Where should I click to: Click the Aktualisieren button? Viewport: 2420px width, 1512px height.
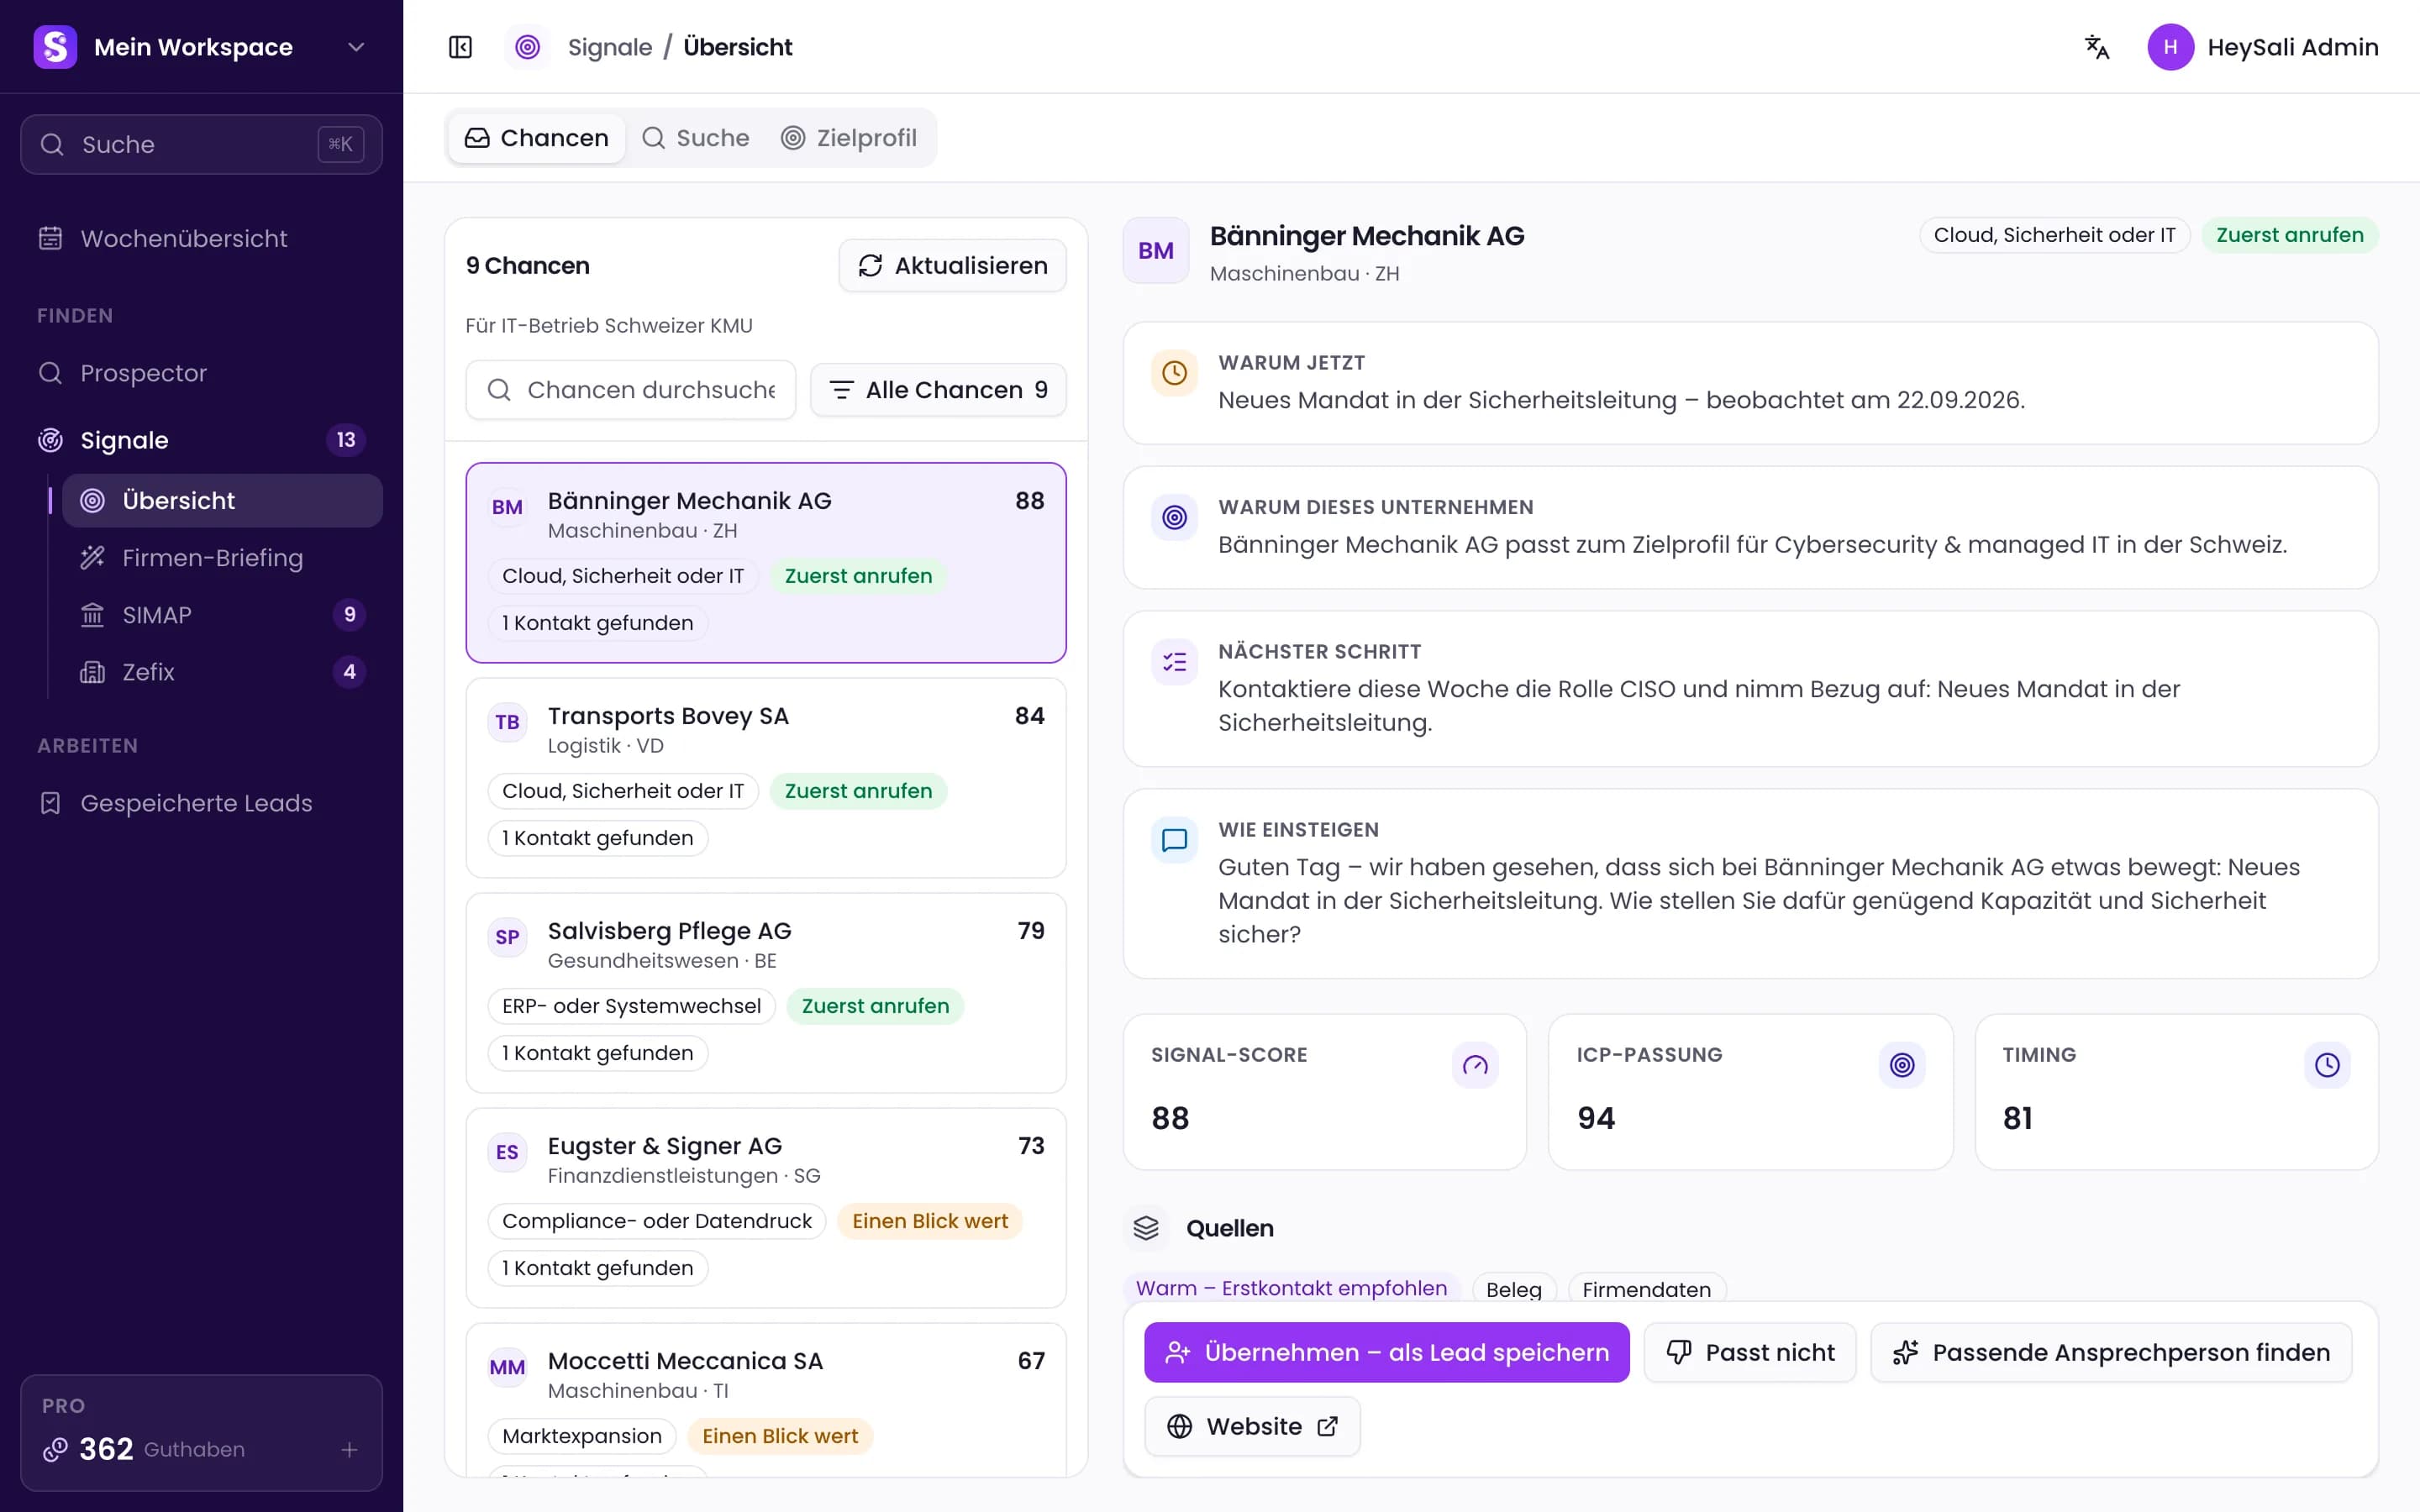(952, 266)
